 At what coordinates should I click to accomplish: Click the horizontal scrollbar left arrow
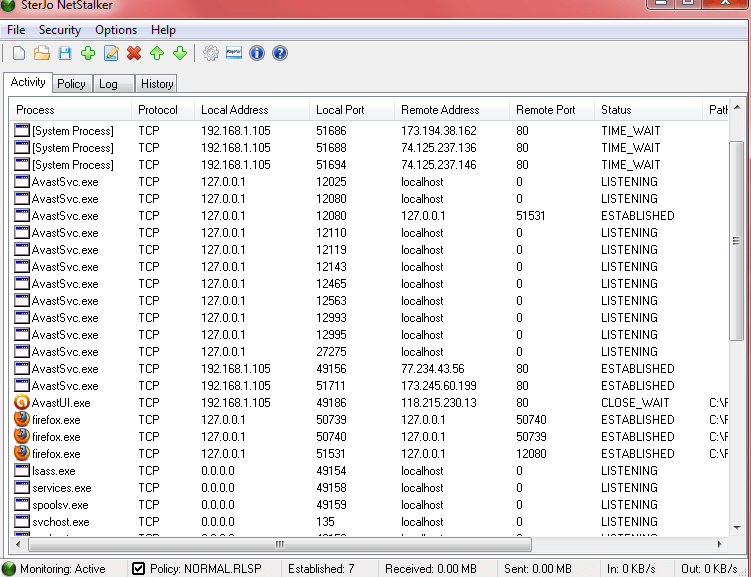point(18,544)
